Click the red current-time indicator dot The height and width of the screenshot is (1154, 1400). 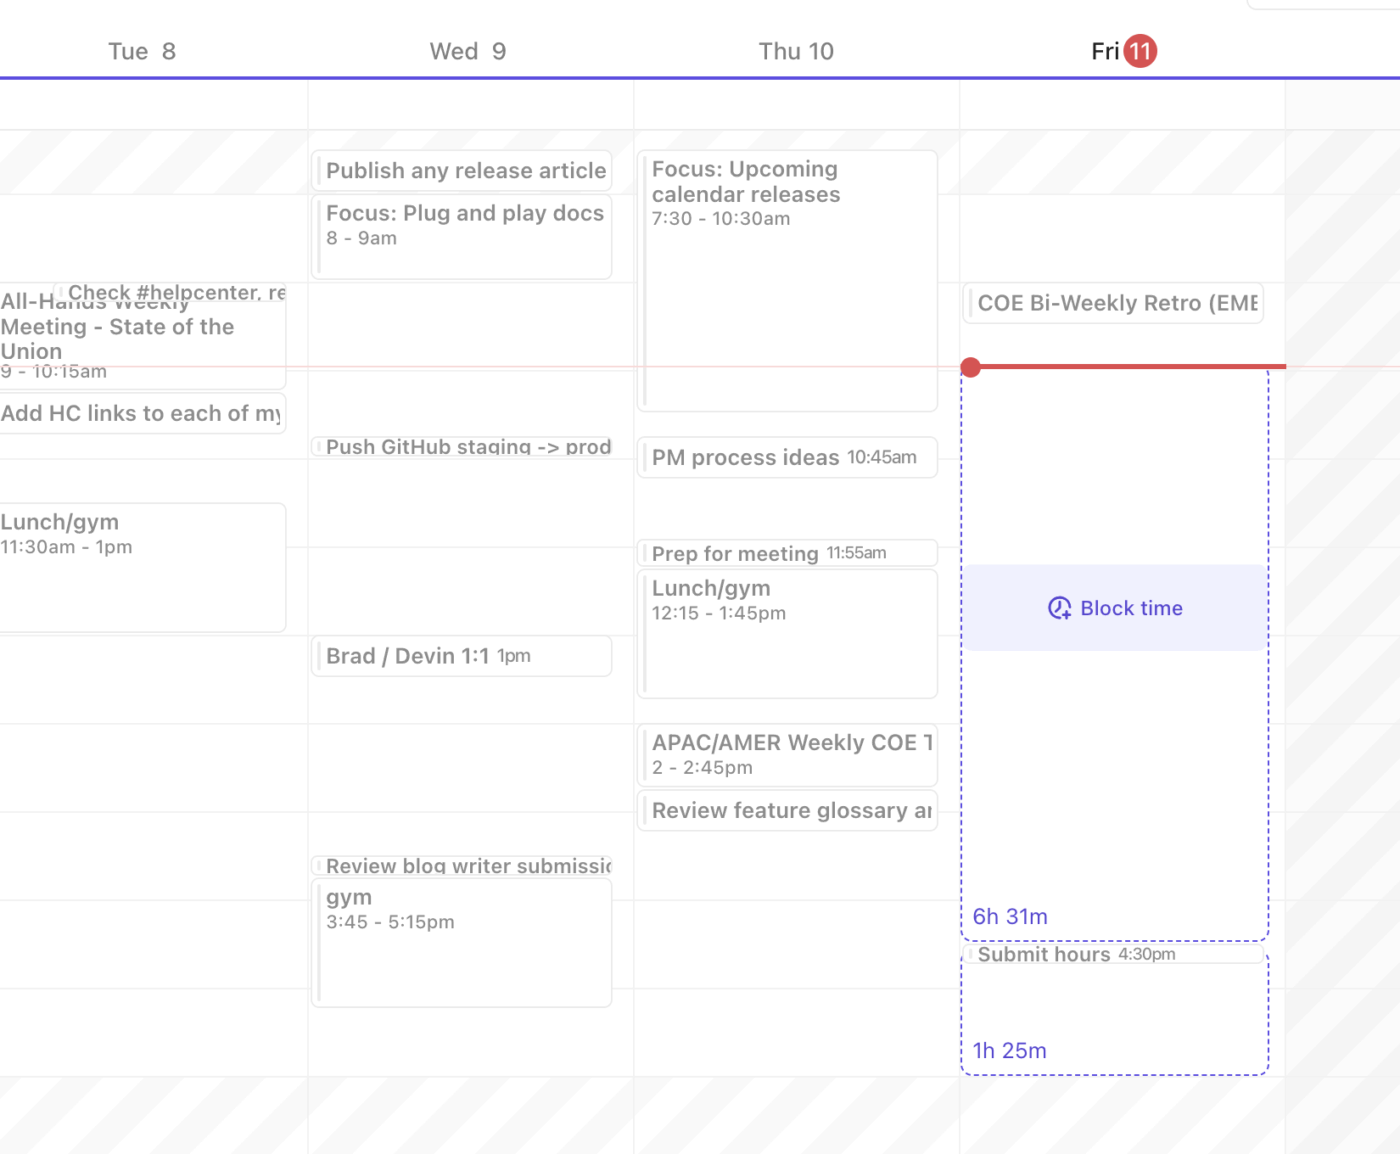(x=970, y=366)
